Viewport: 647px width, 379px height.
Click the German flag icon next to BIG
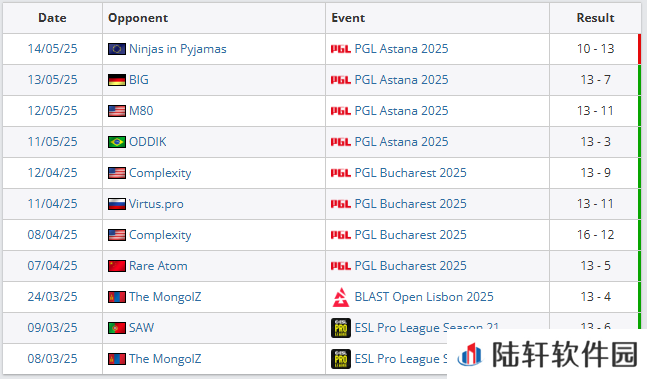tap(117, 80)
